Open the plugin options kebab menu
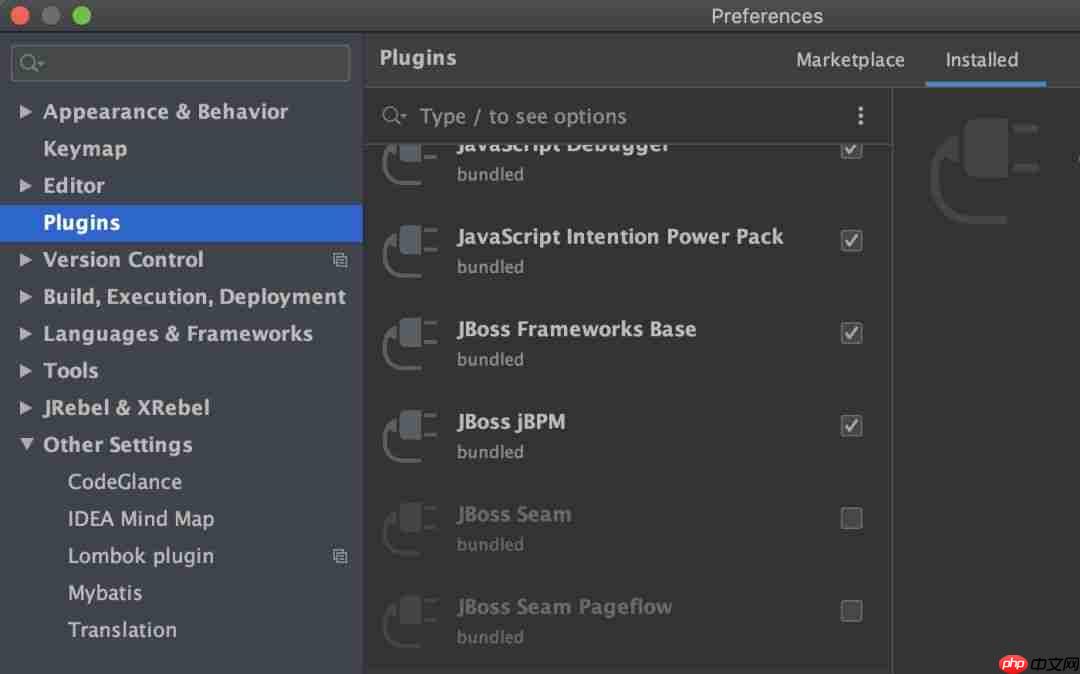The image size is (1080, 674). pyautogui.click(x=861, y=115)
